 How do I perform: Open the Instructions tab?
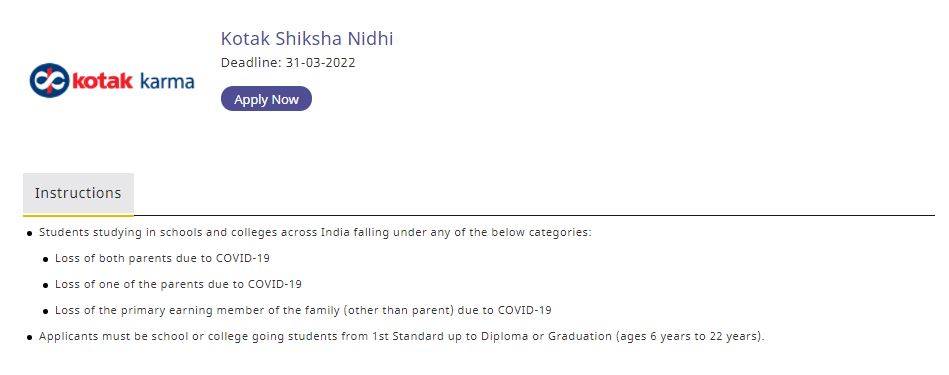tap(78, 194)
